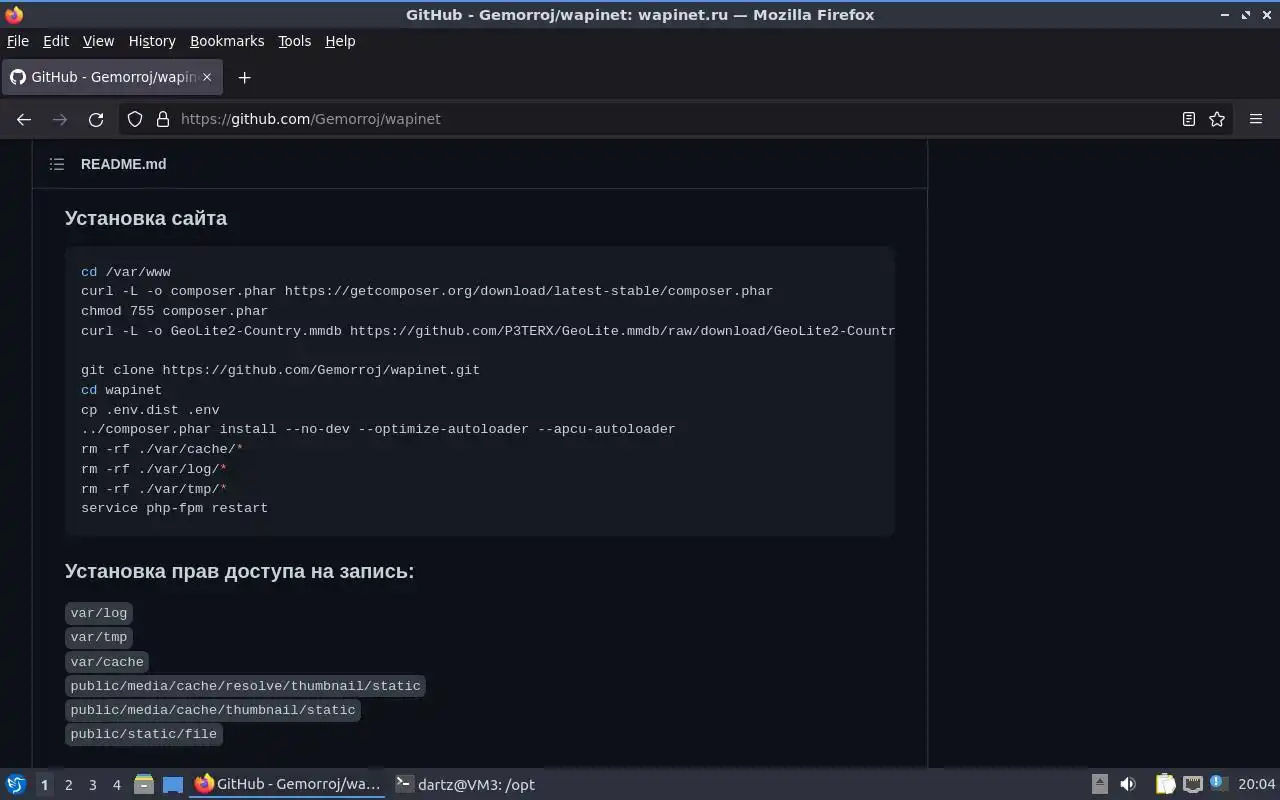
Task: Switch to virtual desktop 3
Action: pos(92,785)
